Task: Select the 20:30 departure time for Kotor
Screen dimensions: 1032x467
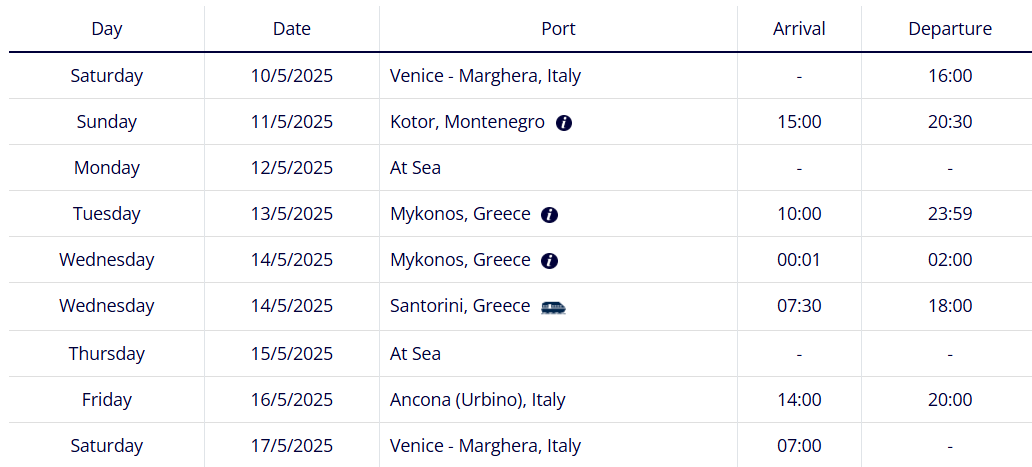Action: pyautogui.click(x=950, y=122)
